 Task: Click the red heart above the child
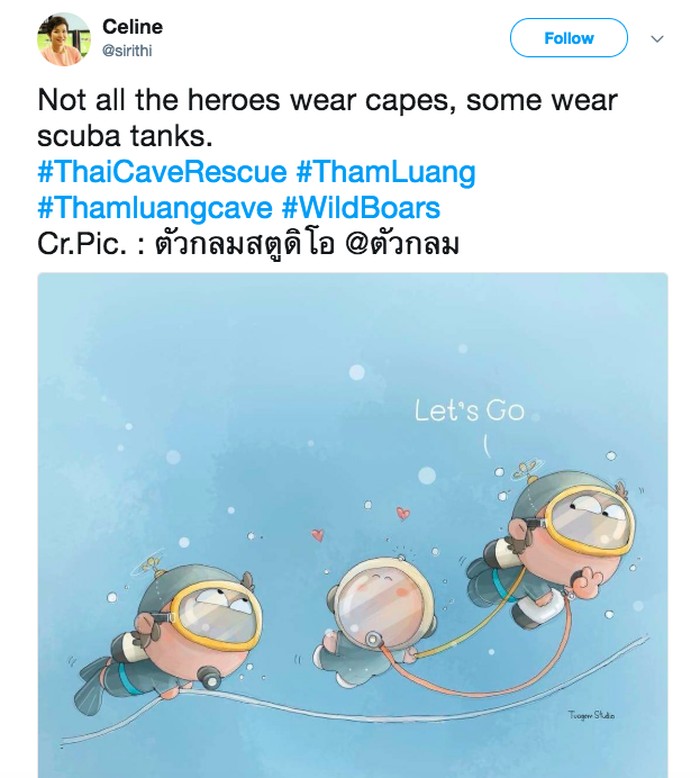[x=403, y=514]
